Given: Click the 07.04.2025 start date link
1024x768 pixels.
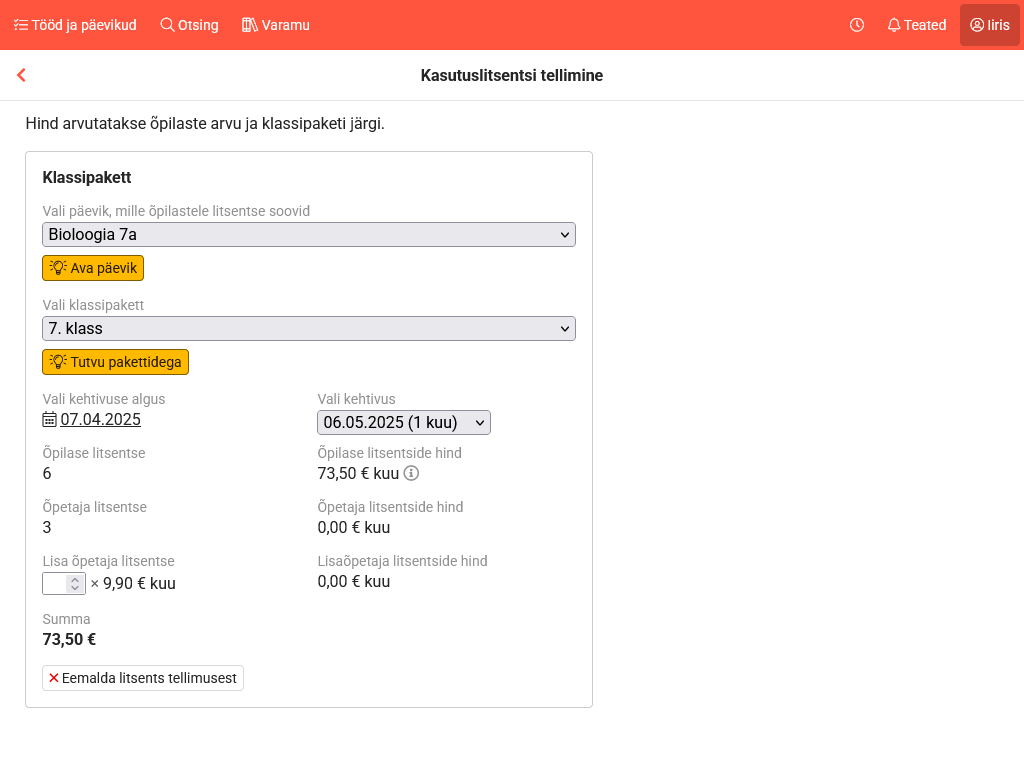Looking at the screenshot, I should pos(100,420).
